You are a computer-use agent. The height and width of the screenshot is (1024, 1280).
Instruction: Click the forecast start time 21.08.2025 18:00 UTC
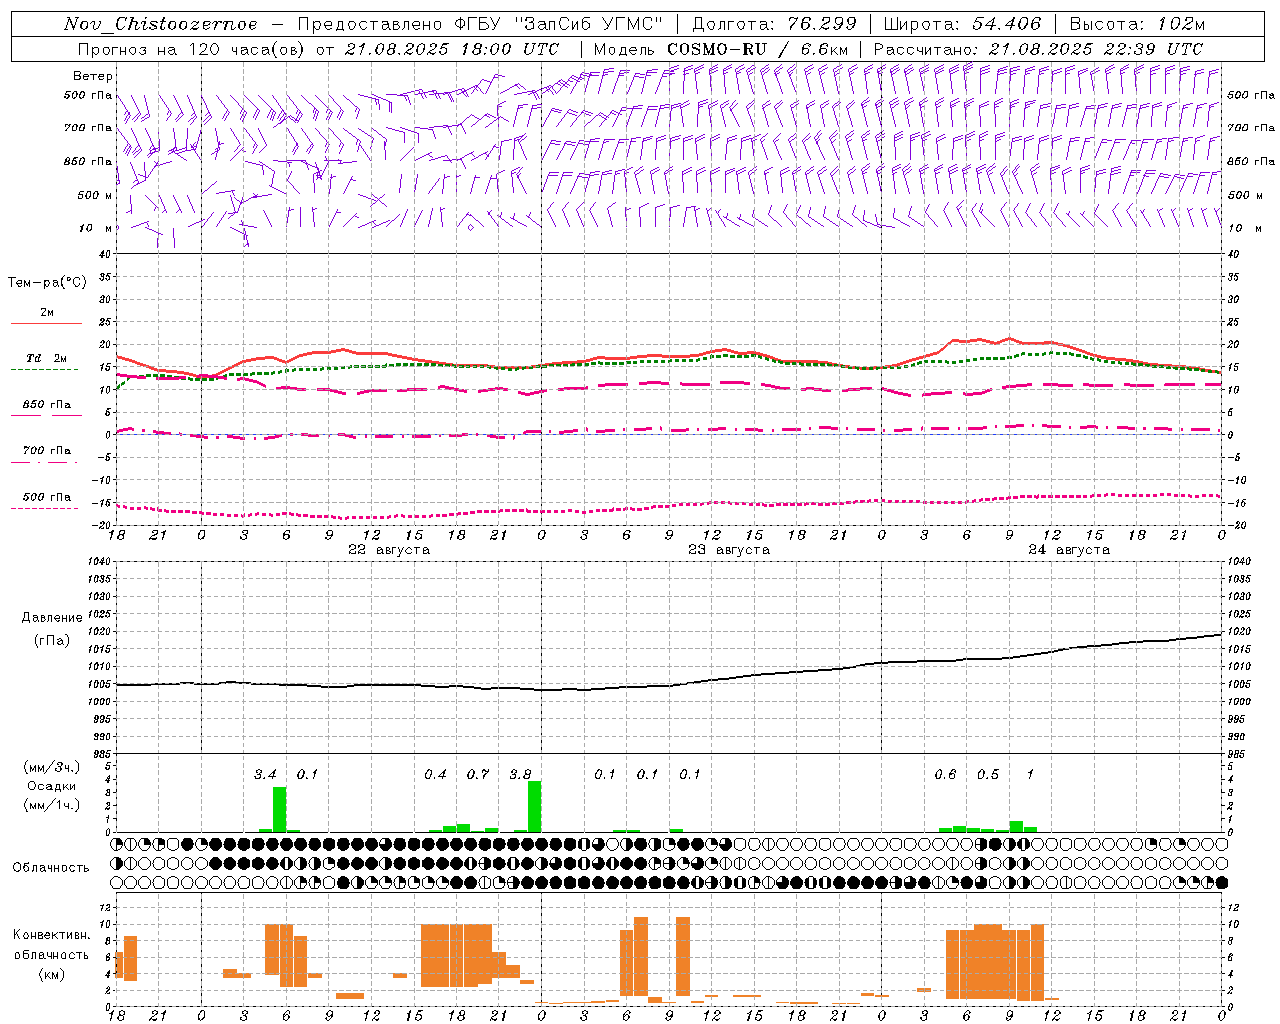(x=451, y=49)
